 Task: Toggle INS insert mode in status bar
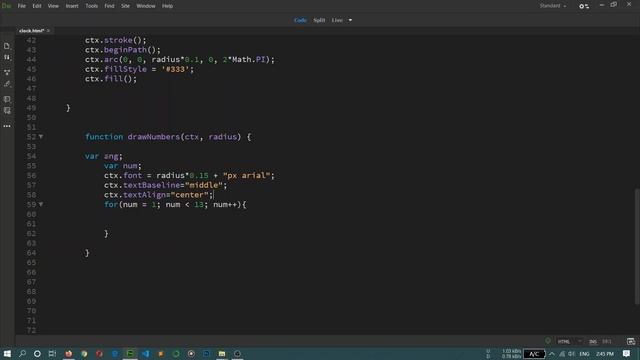click(x=593, y=342)
